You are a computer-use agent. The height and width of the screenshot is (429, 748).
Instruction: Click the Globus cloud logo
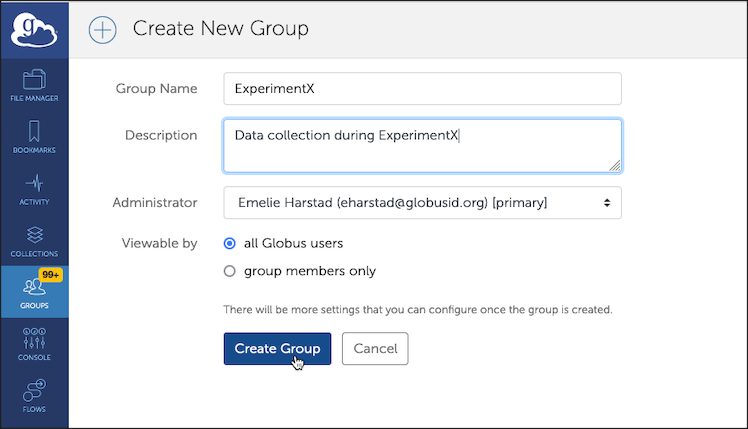click(34, 30)
